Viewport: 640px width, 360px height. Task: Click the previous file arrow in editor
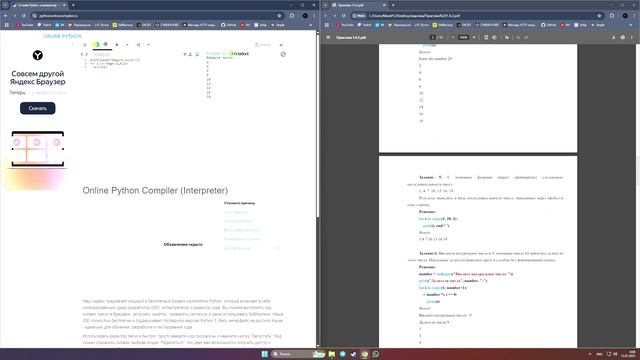coord(82,54)
